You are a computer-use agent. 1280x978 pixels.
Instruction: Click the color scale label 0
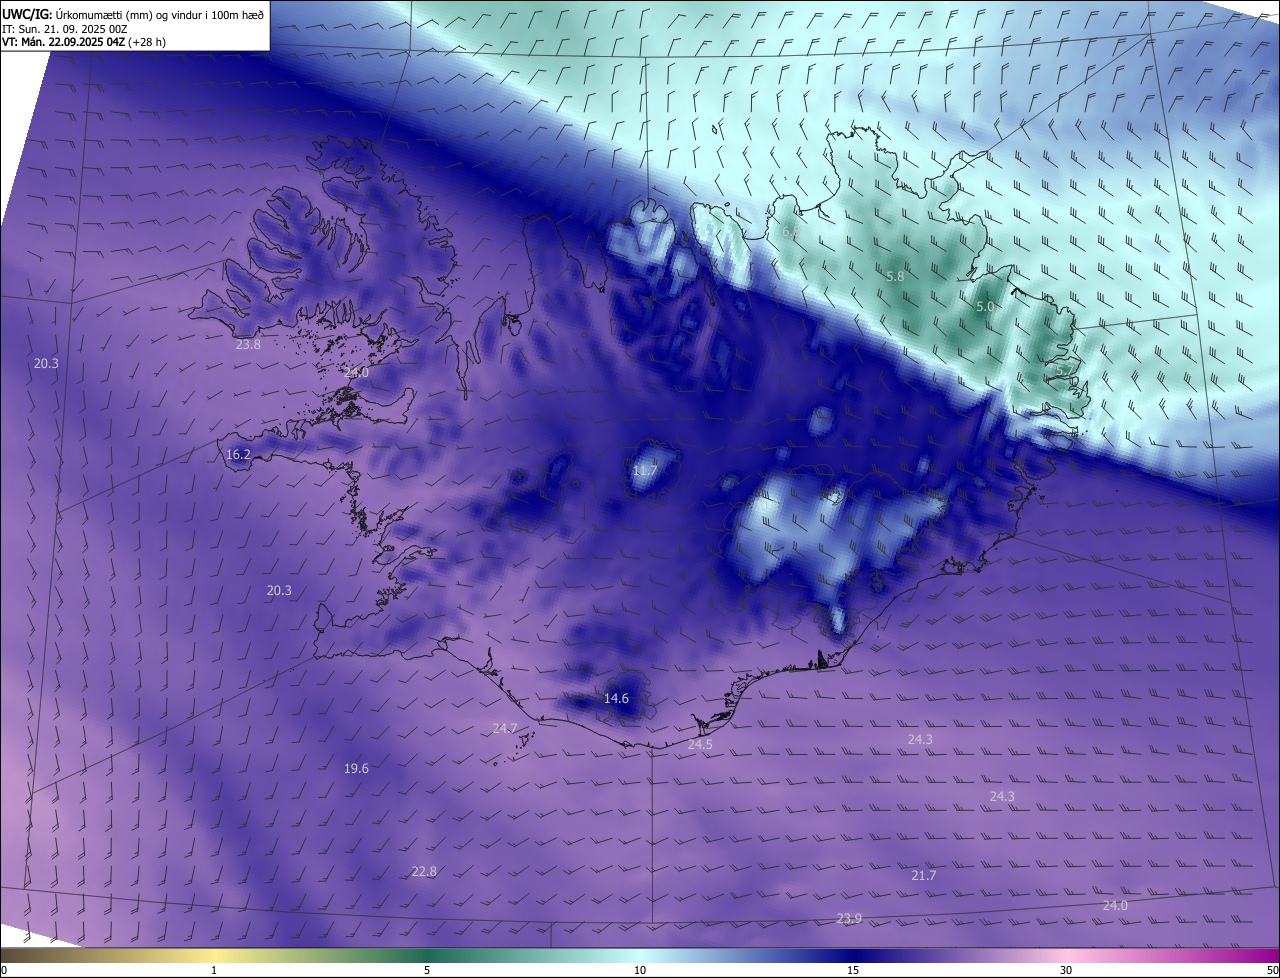[x=4, y=970]
